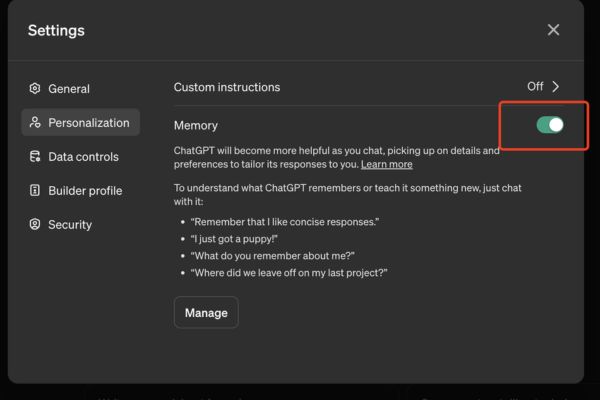The width and height of the screenshot is (600, 400).
Task: Close the Settings dialog with X
Action: pos(553,30)
